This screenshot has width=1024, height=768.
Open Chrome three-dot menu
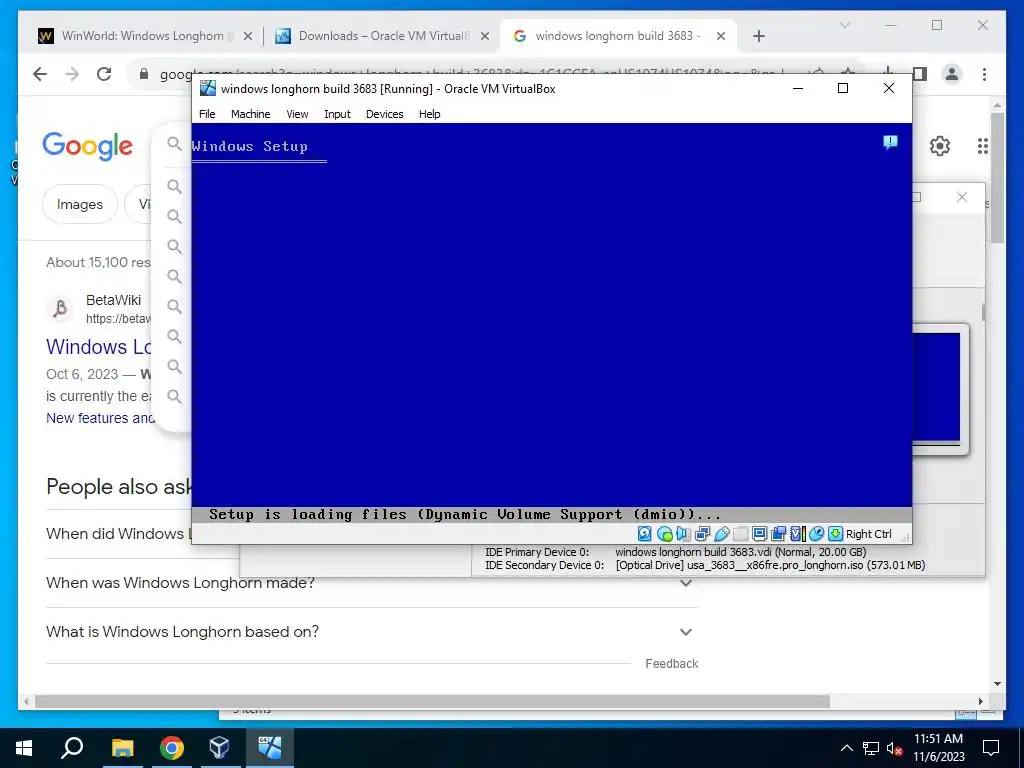point(984,74)
